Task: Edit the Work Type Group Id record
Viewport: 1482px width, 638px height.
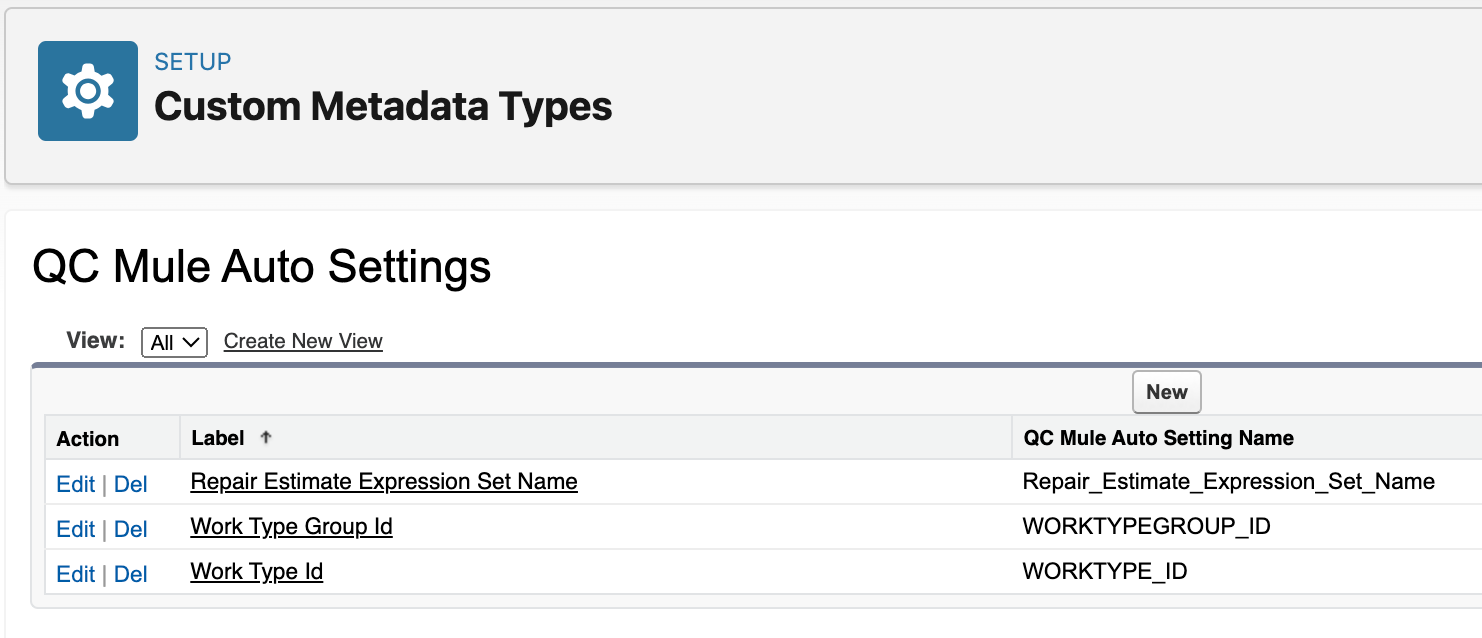Action: (x=75, y=529)
